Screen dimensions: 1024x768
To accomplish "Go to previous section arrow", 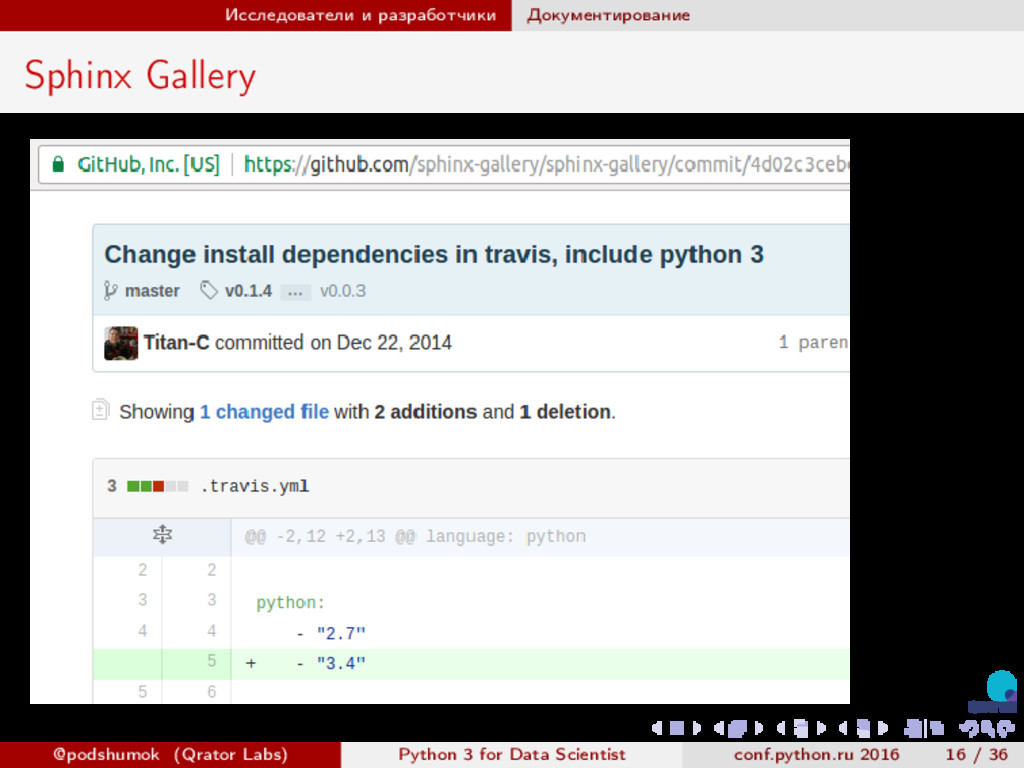I will pos(843,728).
